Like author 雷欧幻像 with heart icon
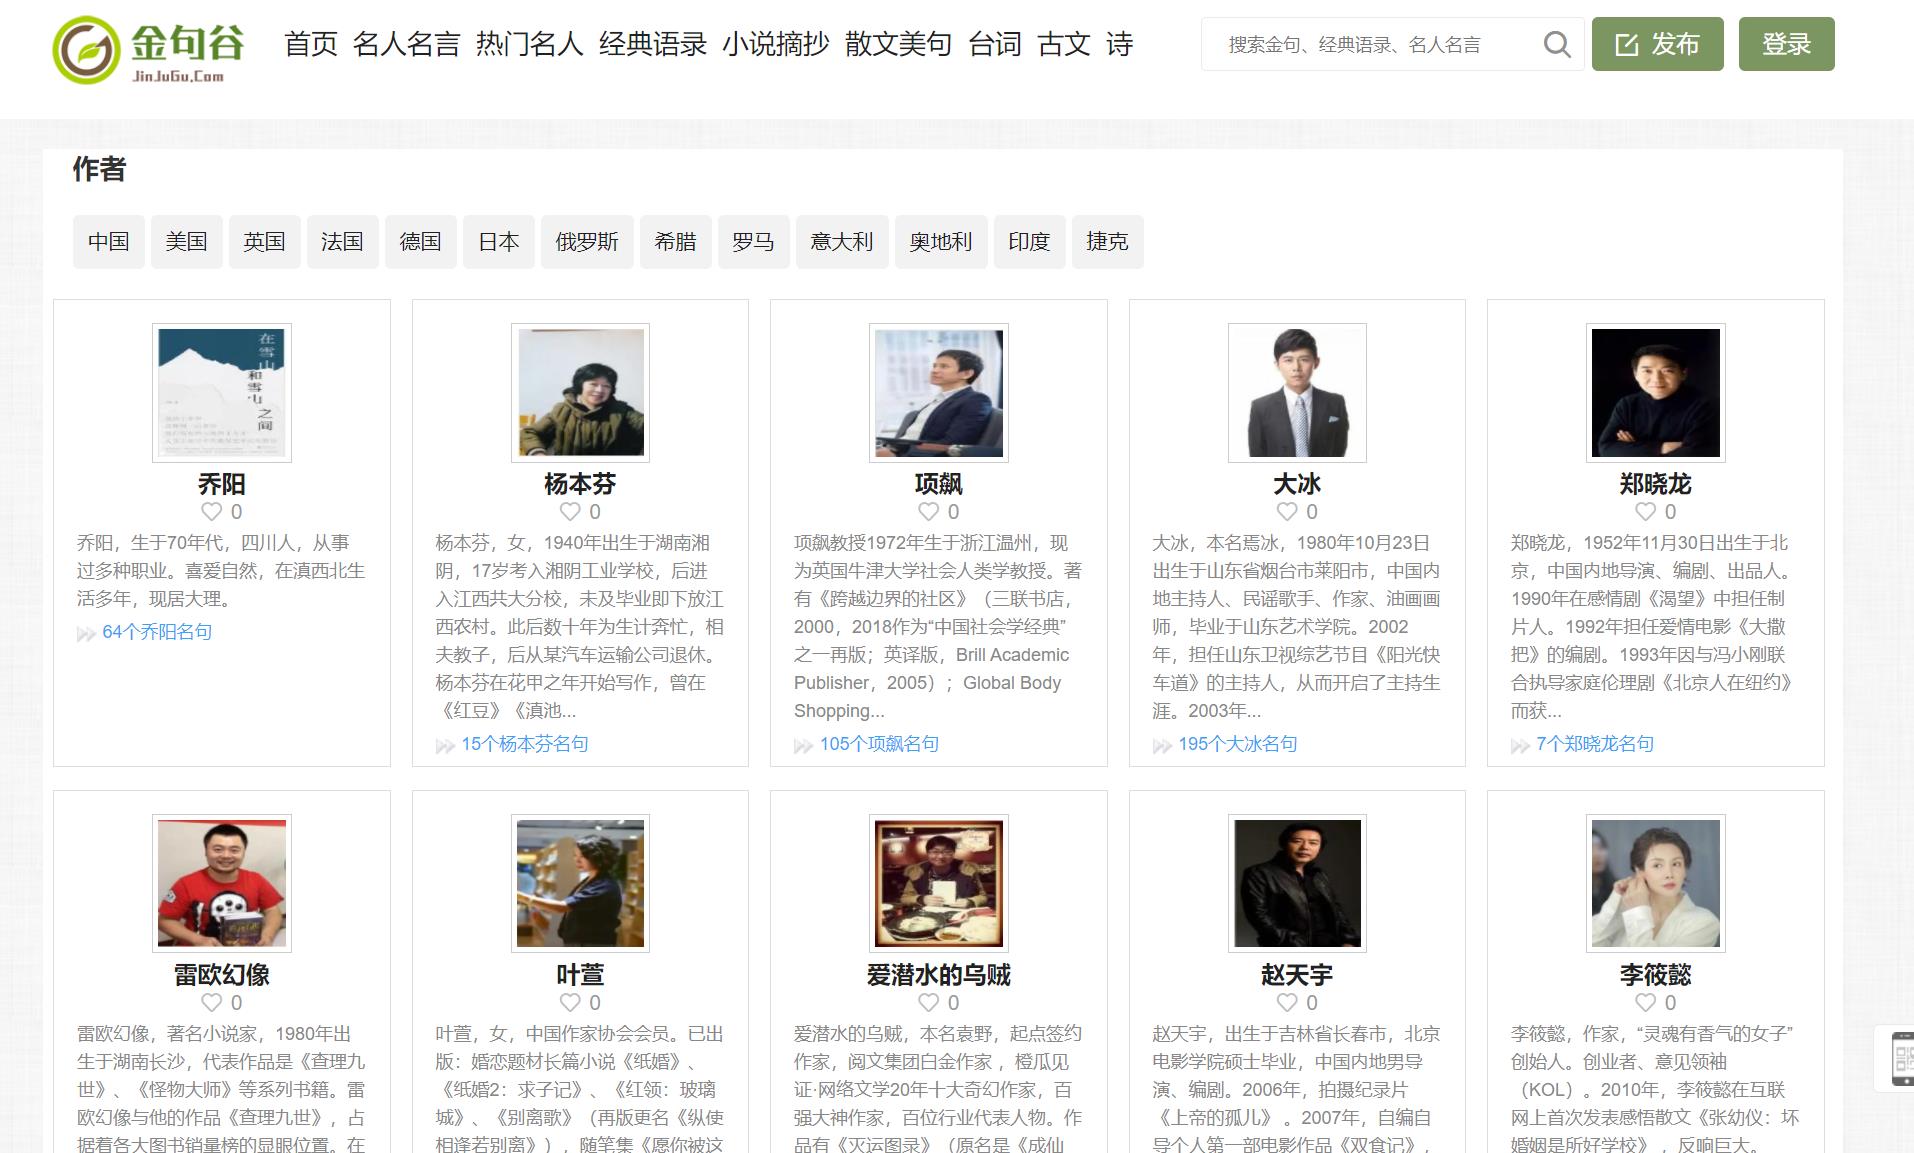 [x=211, y=1003]
